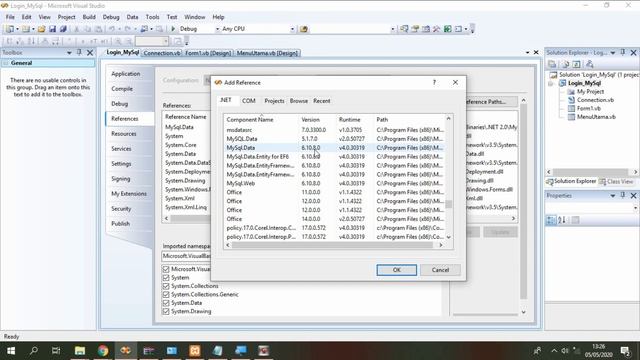Open the Toolbox panel window-position dropdown arrow
Image resolution: width=640 pixels, height=360 pixels.
click(x=69, y=53)
